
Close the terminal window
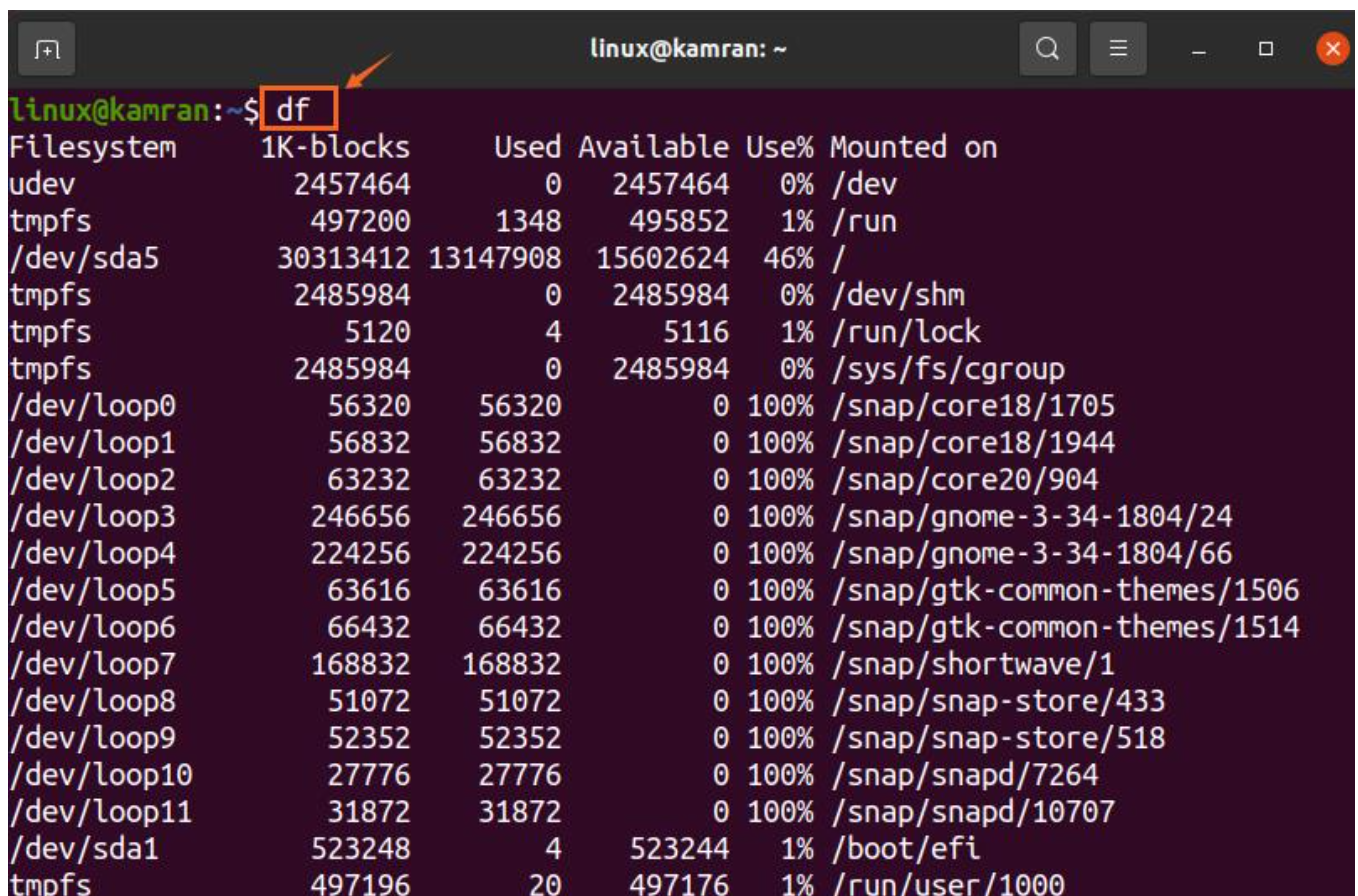point(1331,48)
